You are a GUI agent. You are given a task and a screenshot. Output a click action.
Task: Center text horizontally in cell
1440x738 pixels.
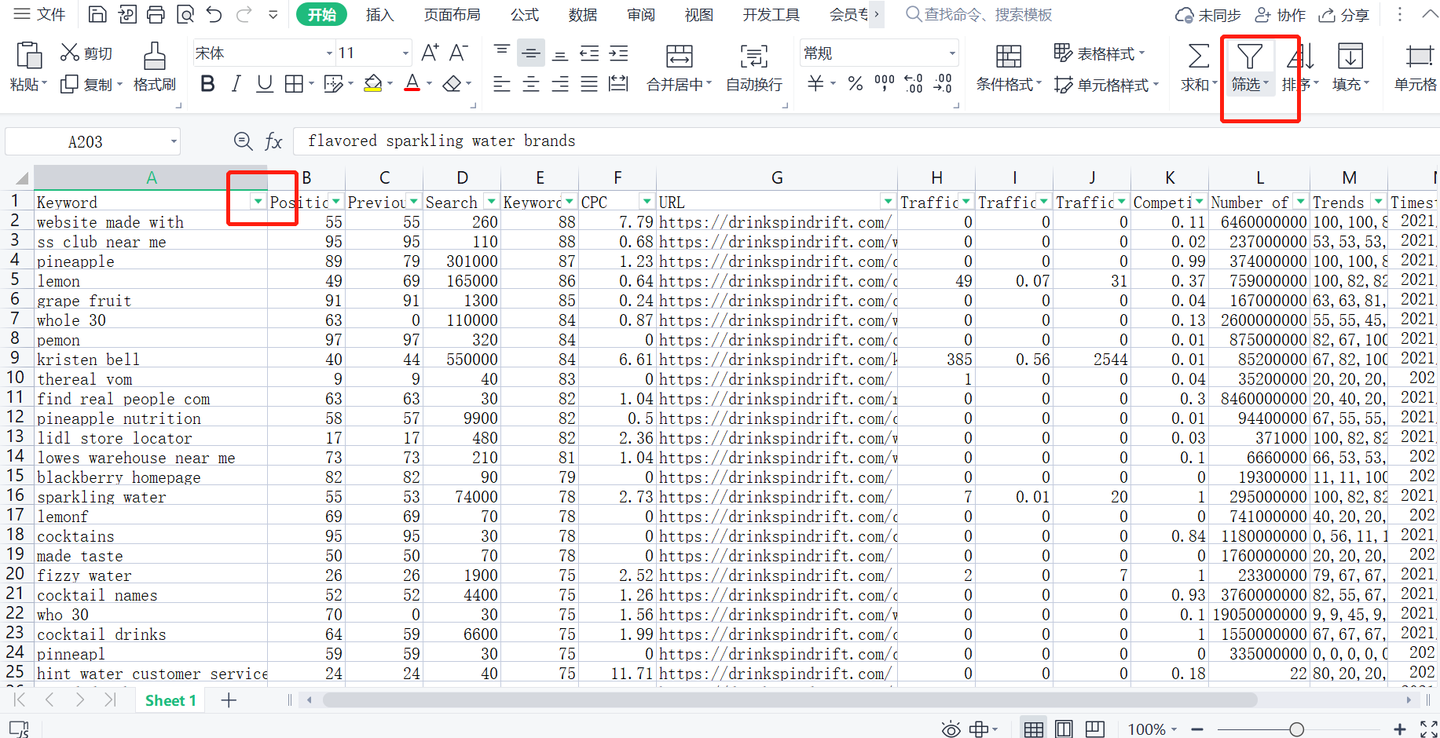pyautogui.click(x=531, y=84)
